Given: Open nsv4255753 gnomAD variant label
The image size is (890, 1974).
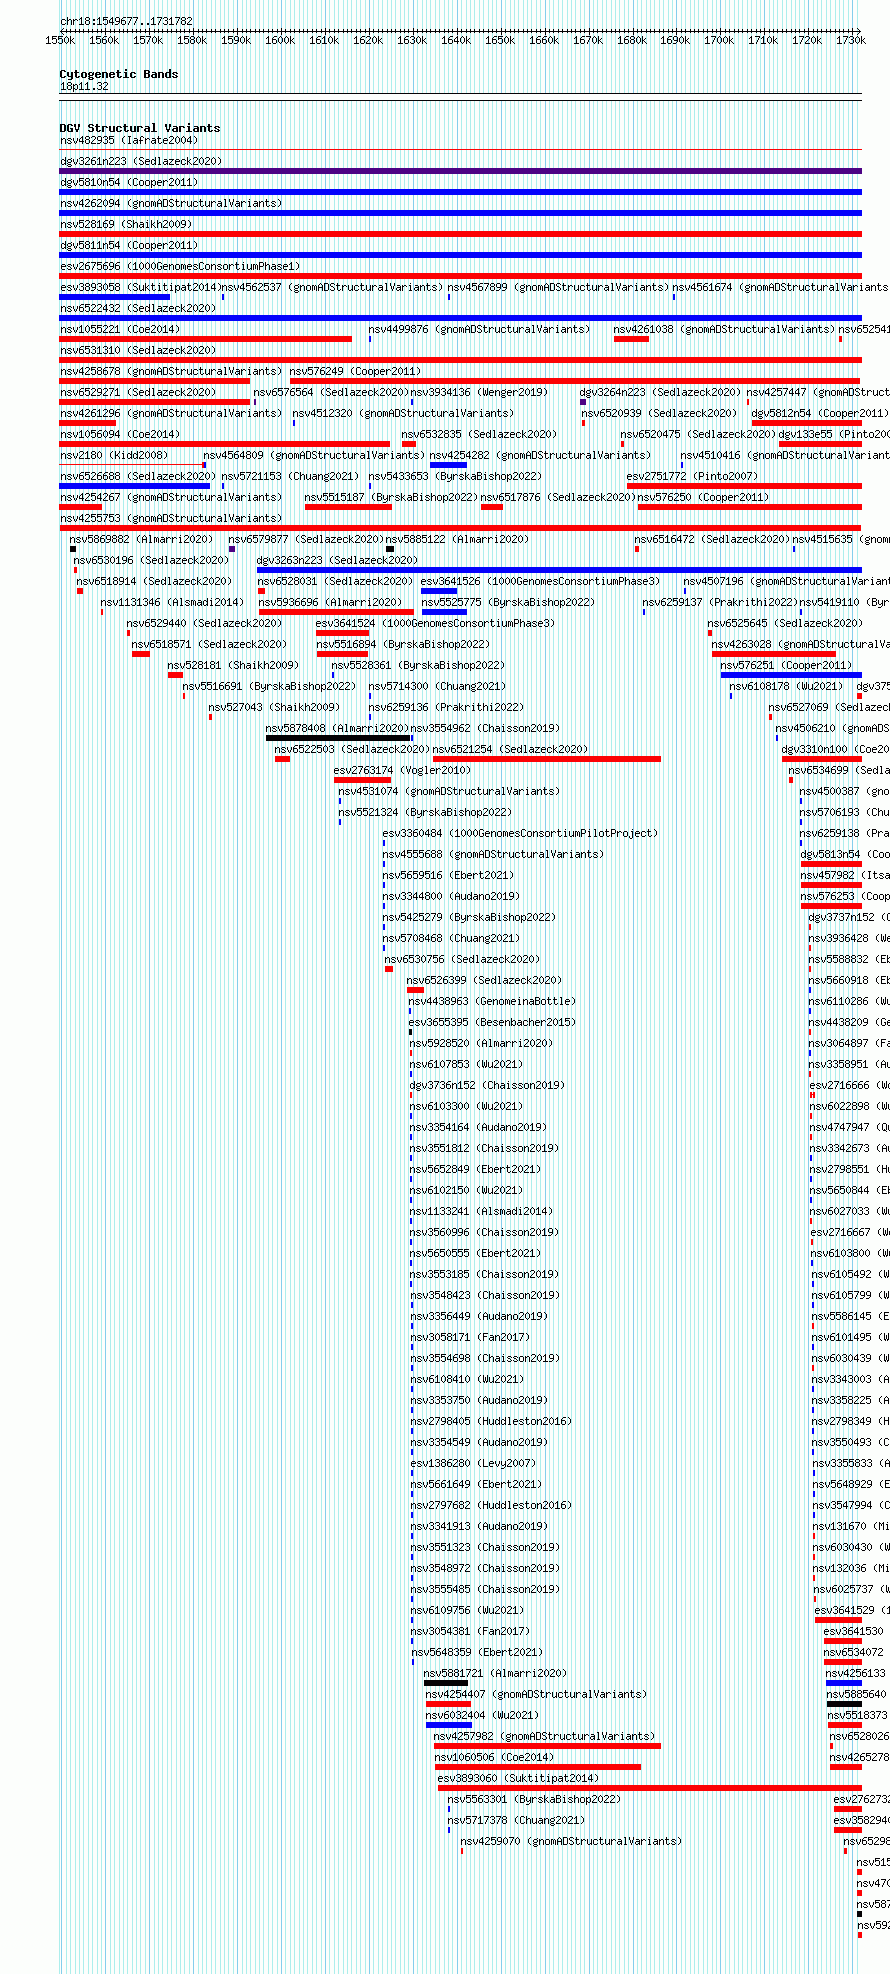Looking at the screenshot, I should (171, 518).
